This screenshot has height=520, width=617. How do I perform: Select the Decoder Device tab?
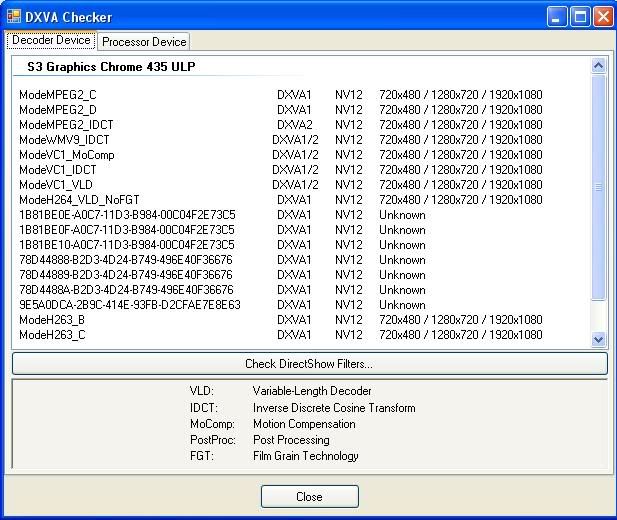[x=51, y=40]
